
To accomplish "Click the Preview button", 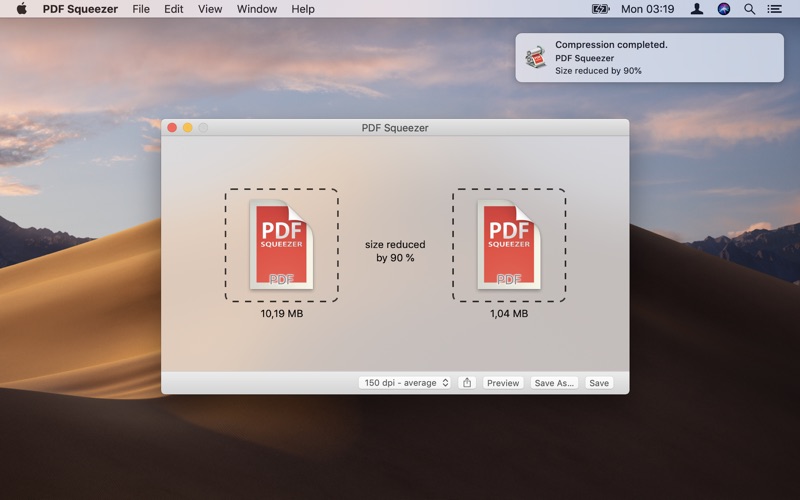I will [503, 383].
